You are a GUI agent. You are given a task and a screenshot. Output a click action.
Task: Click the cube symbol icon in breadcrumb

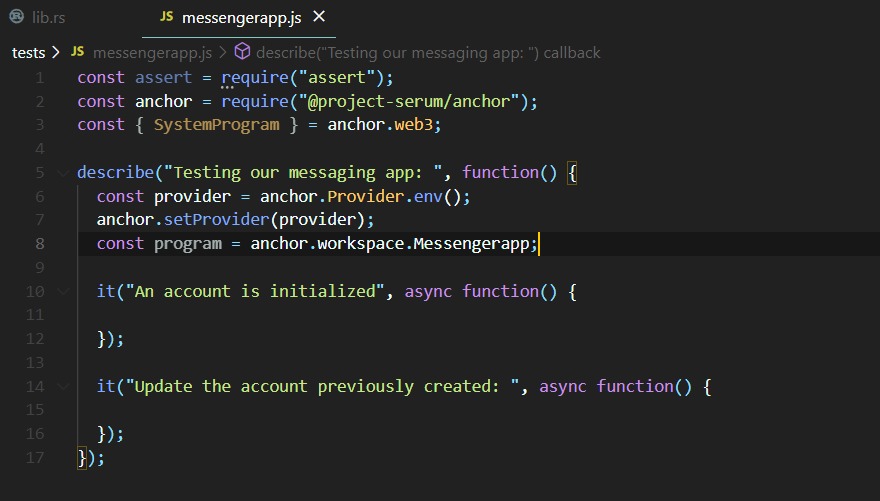click(x=242, y=52)
